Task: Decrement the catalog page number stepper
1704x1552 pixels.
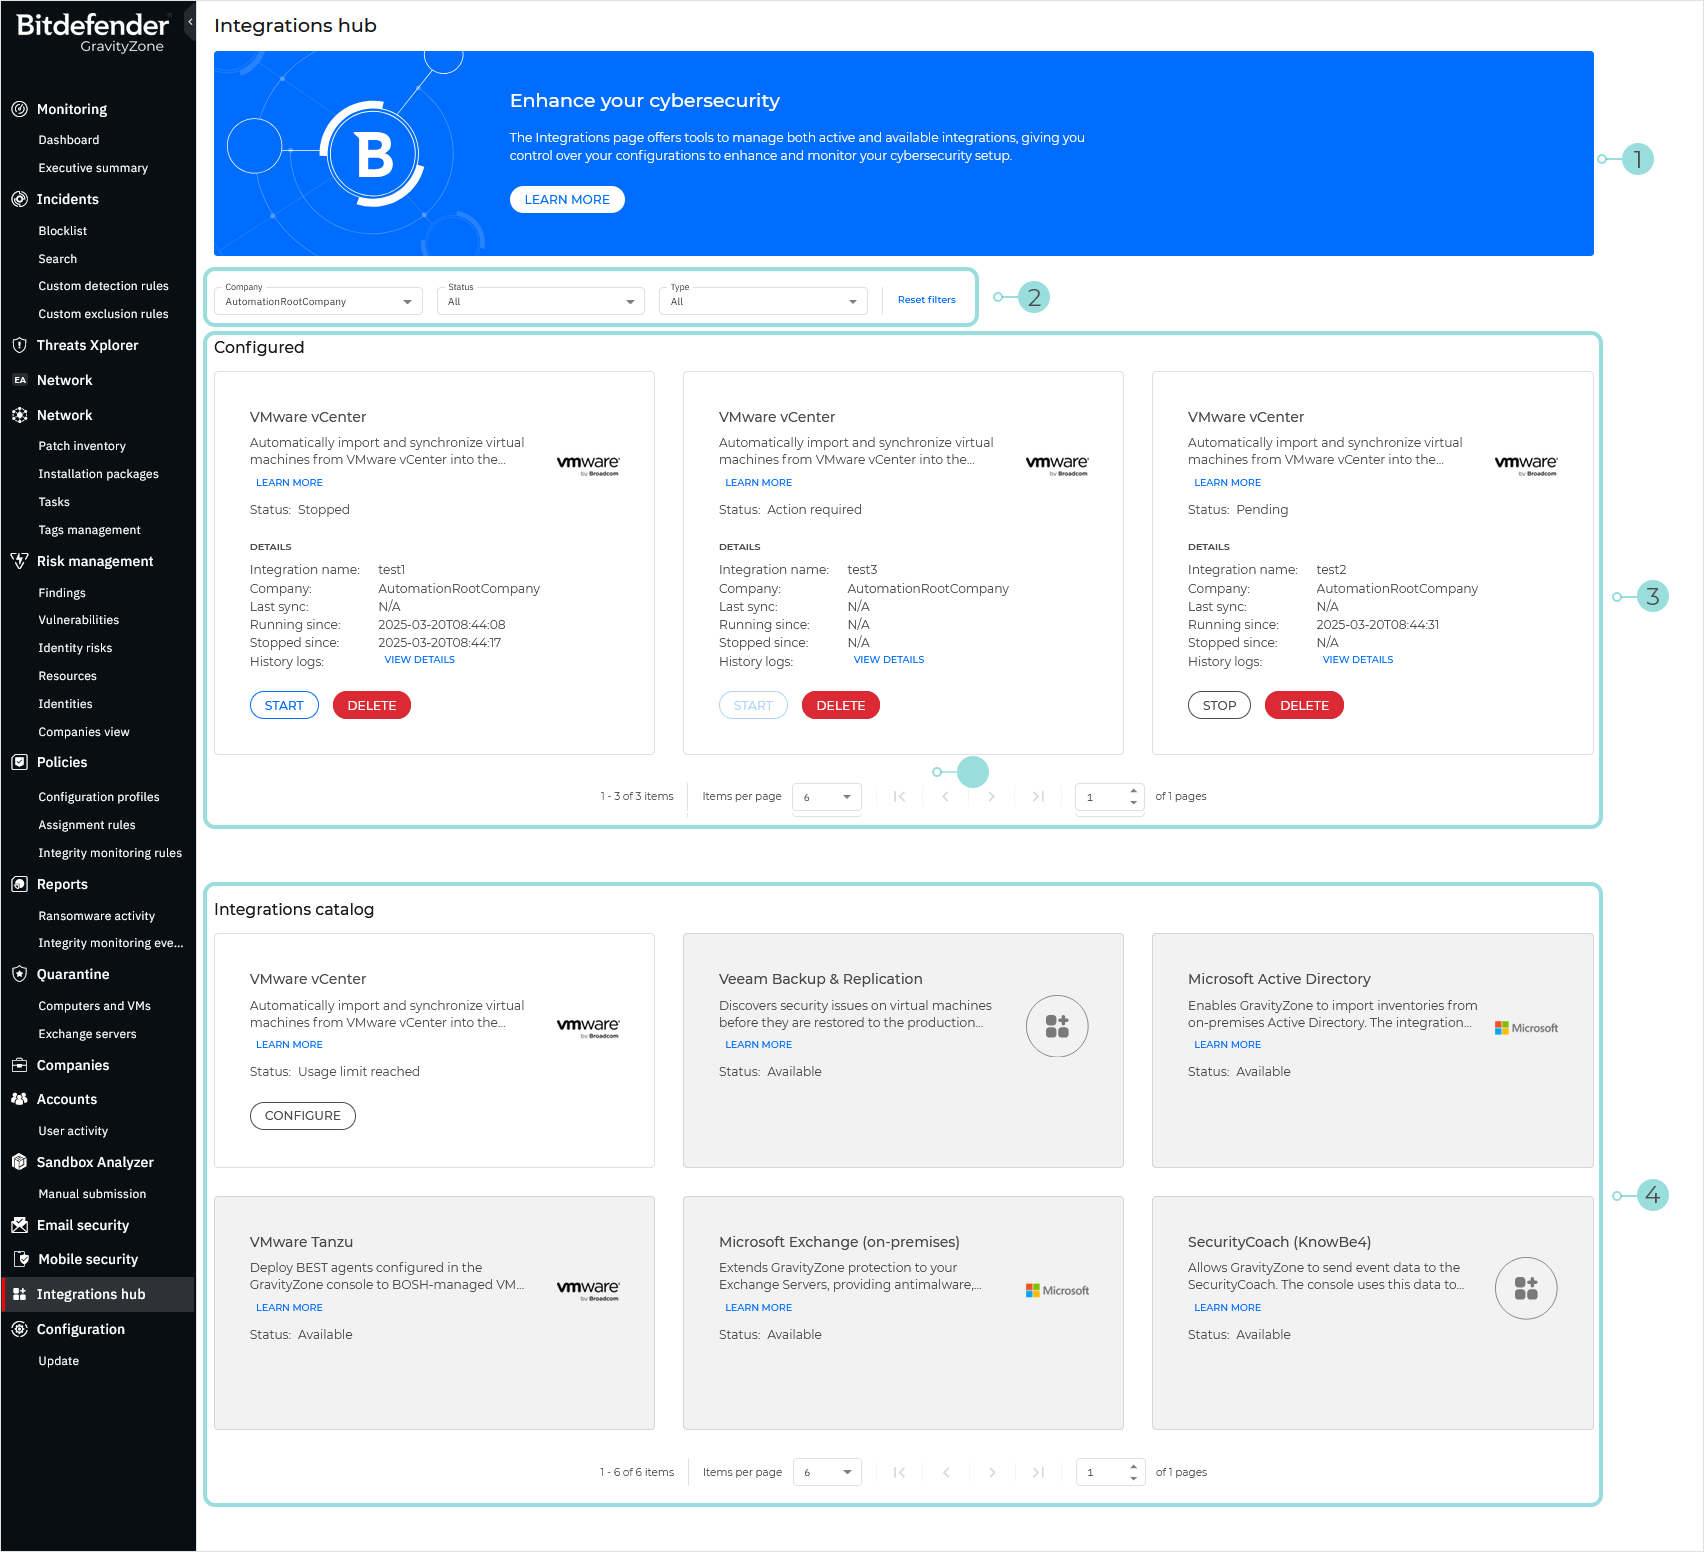Action: tap(1133, 1478)
